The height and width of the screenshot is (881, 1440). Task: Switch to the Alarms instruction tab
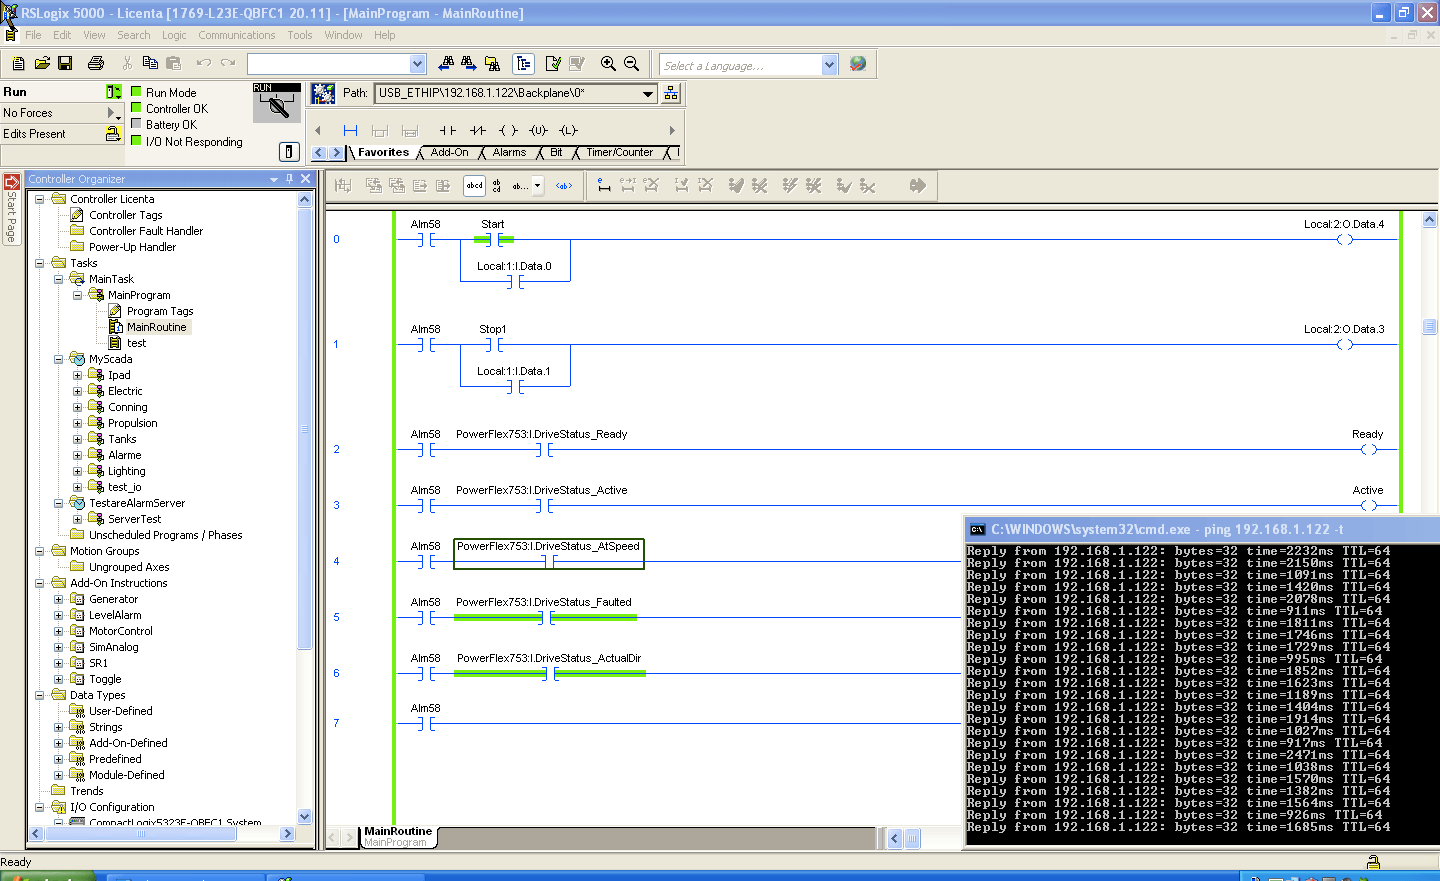point(509,153)
